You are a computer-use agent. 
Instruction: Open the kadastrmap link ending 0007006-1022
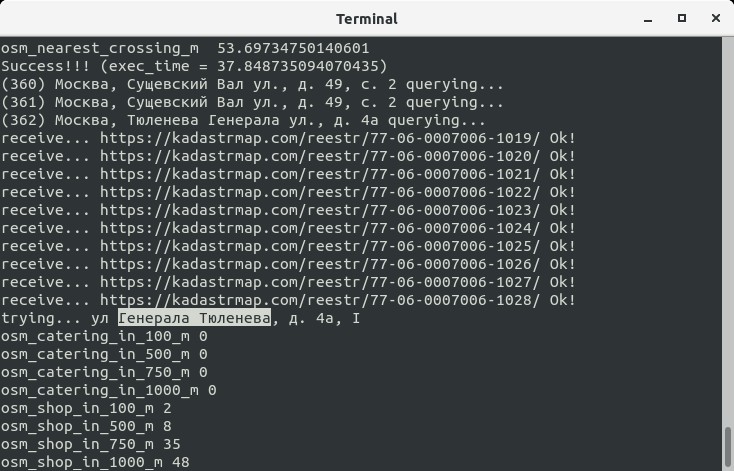pos(320,192)
